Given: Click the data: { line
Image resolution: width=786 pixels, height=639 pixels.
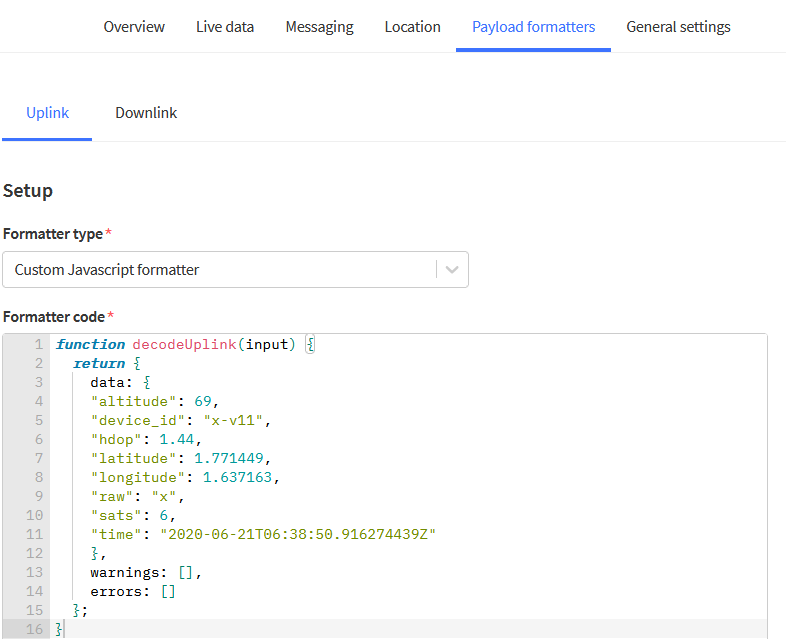Looking at the screenshot, I should coord(120,382).
